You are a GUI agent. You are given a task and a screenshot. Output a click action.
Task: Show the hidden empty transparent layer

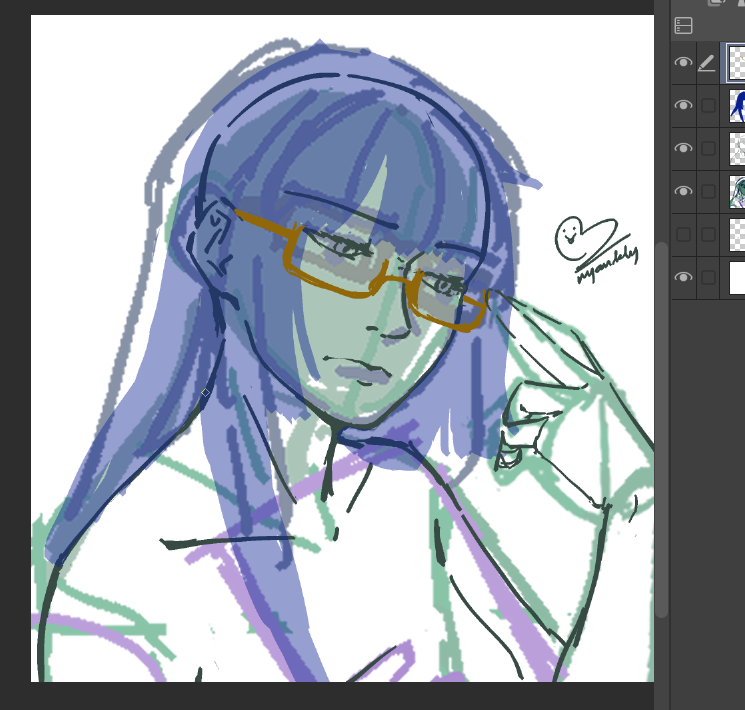click(683, 234)
